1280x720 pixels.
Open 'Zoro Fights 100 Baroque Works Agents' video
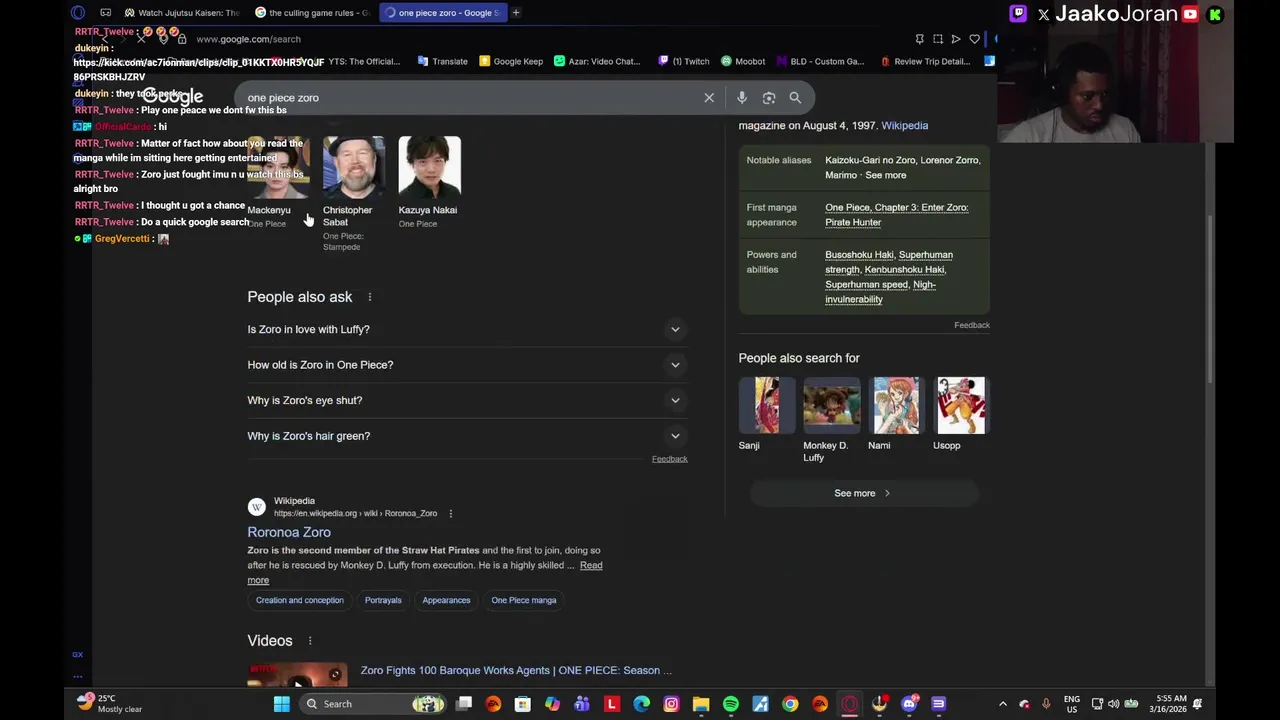pyautogui.click(x=516, y=670)
